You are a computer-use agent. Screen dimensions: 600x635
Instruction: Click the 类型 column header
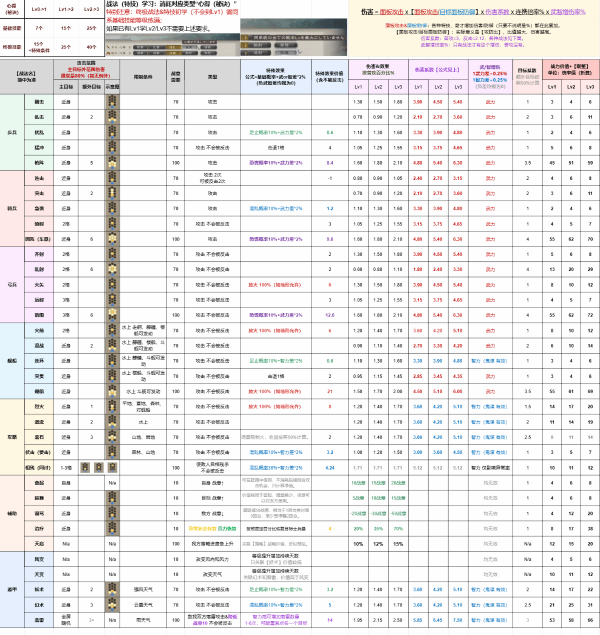213,76
